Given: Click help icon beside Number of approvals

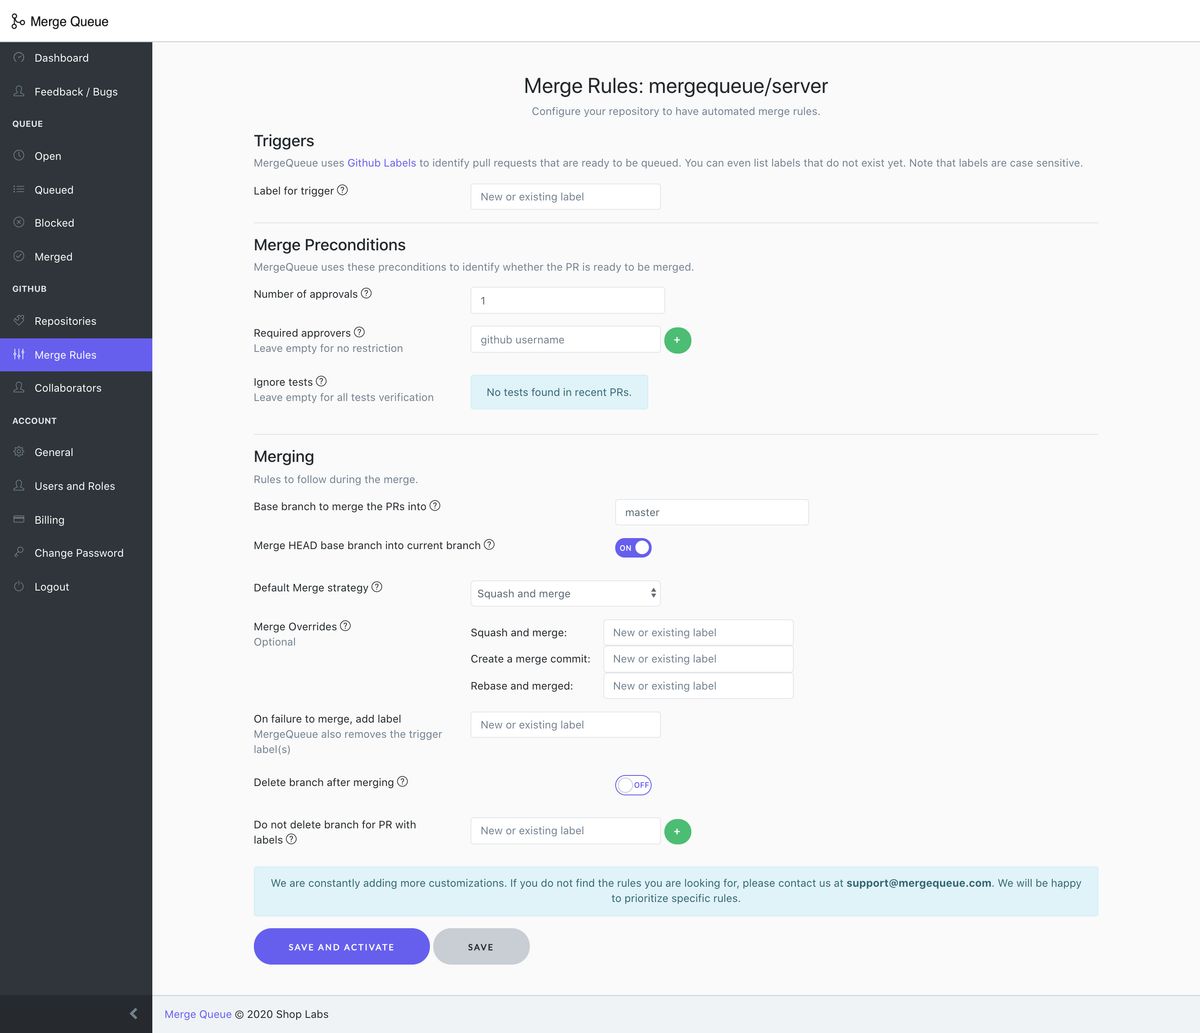Looking at the screenshot, I should (366, 294).
